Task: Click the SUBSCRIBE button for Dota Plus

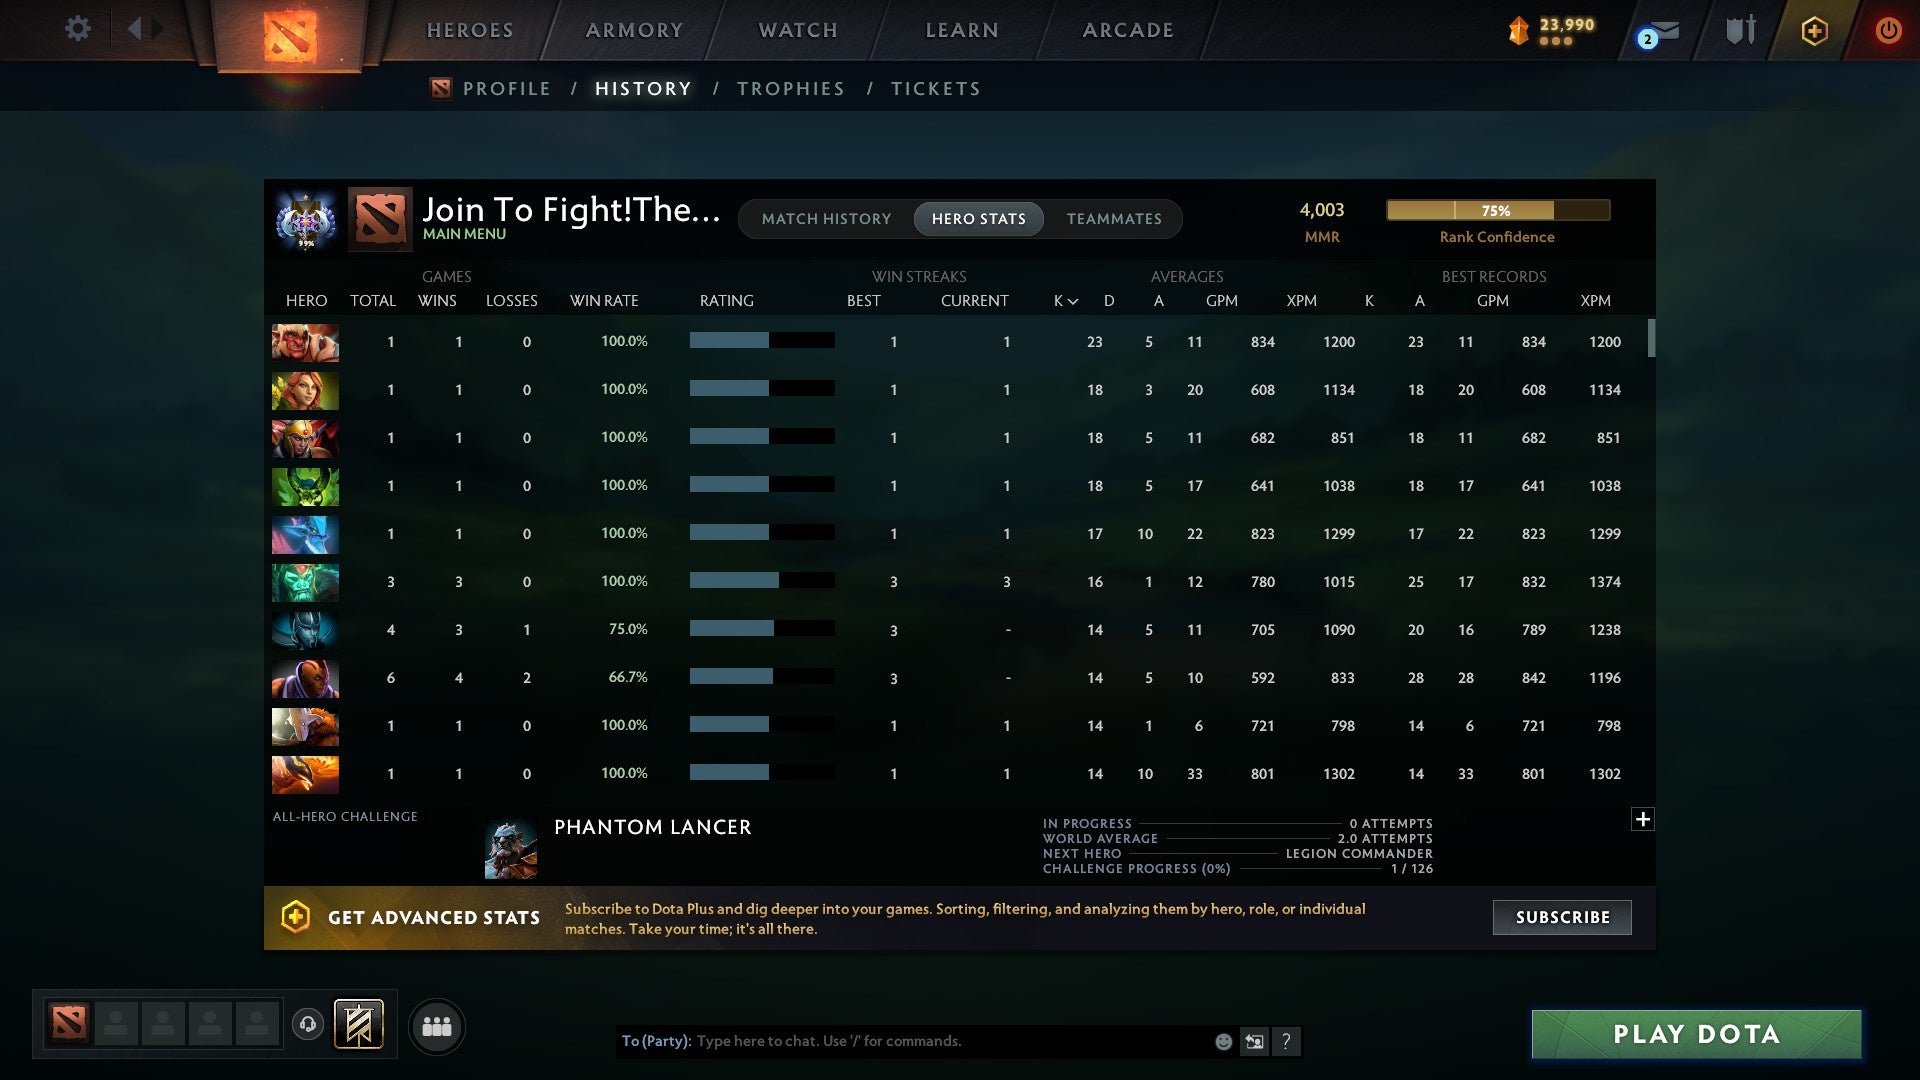Action: pos(1561,917)
